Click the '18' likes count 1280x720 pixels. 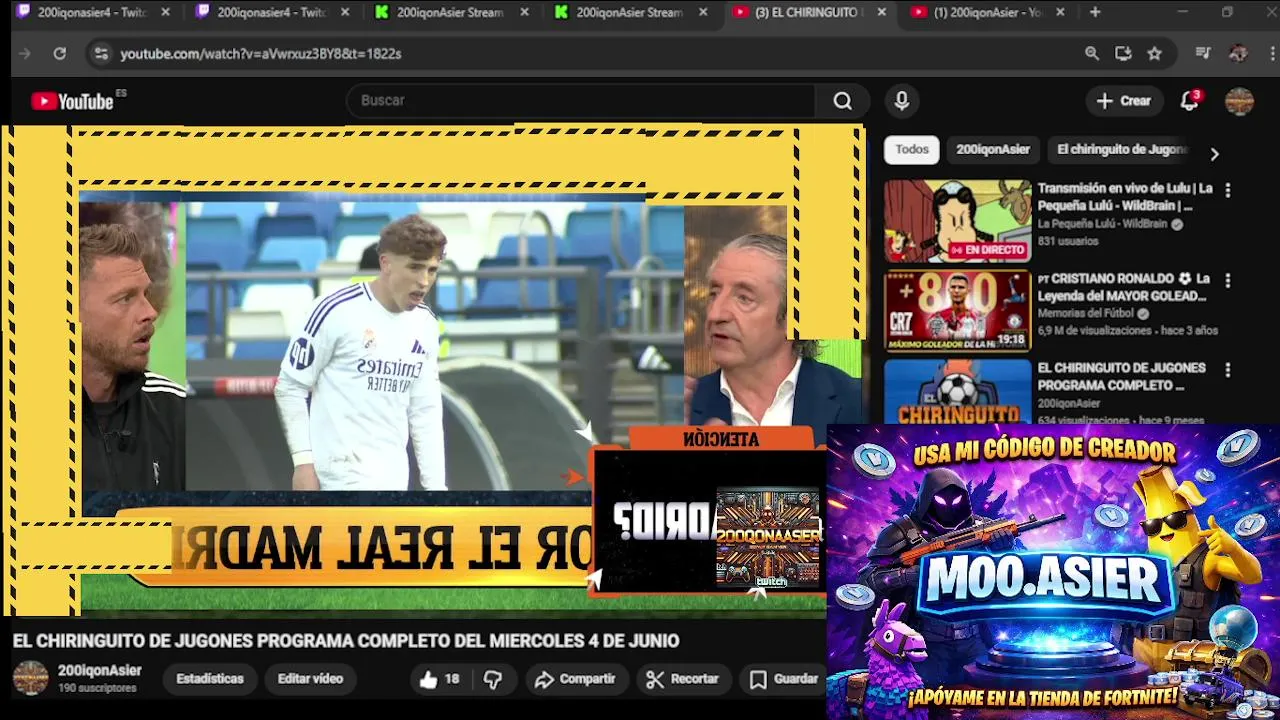click(452, 680)
